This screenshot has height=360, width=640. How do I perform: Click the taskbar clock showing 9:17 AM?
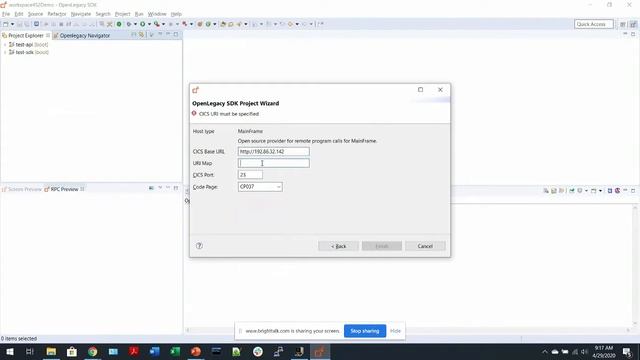(604, 351)
